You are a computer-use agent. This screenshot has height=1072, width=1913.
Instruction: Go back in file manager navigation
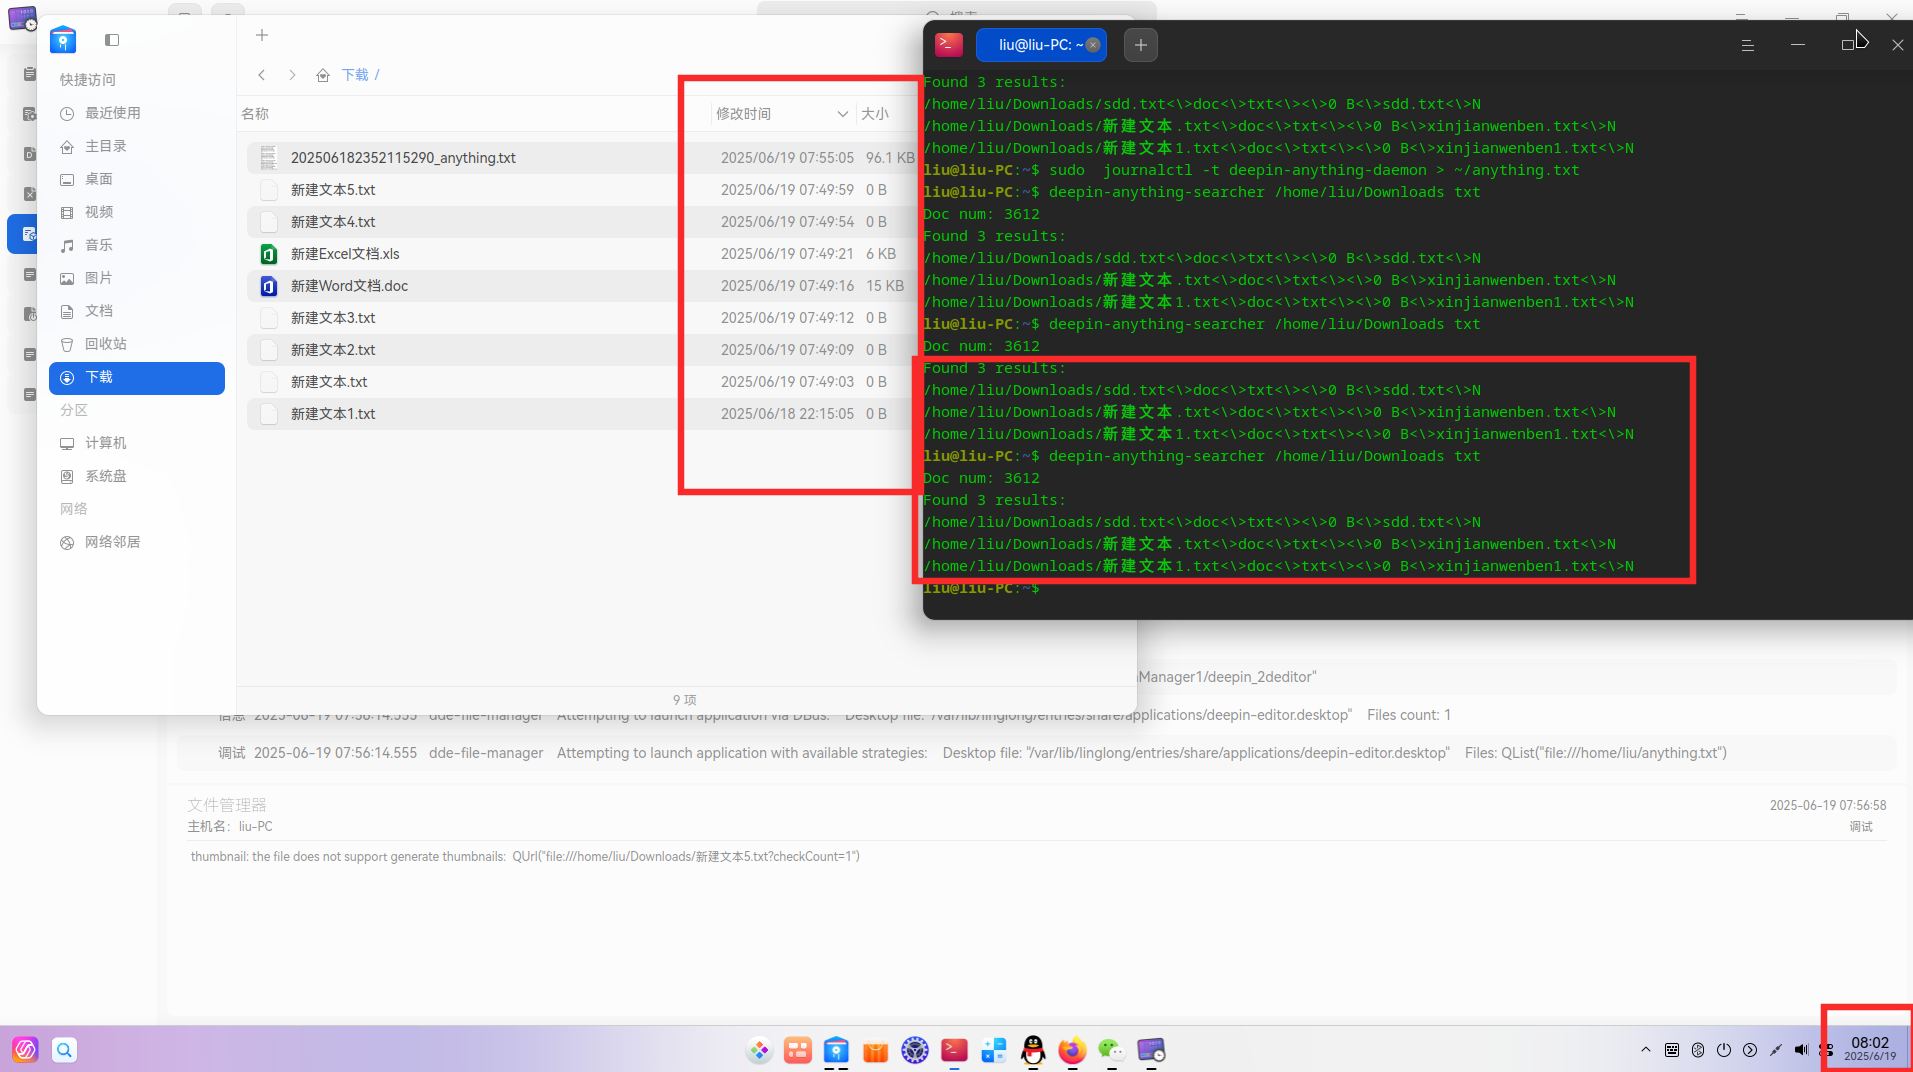coord(262,75)
